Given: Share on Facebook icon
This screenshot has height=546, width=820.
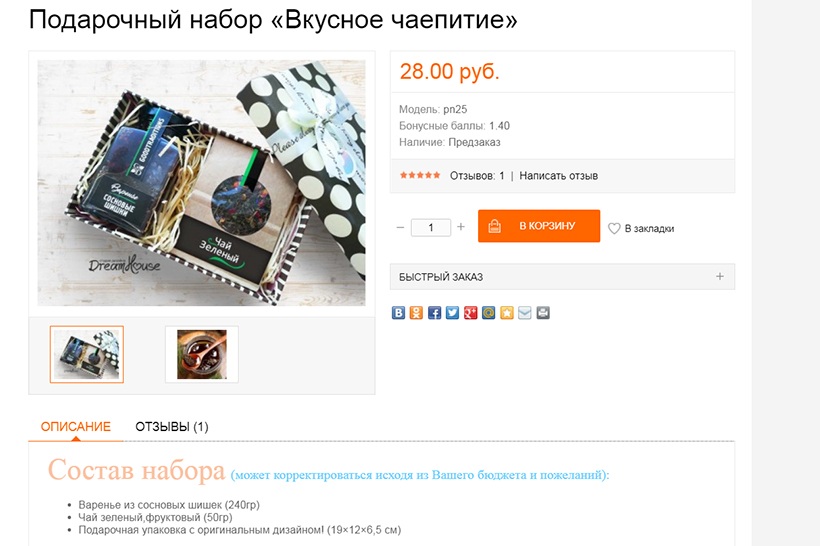Looking at the screenshot, I should [x=435, y=313].
